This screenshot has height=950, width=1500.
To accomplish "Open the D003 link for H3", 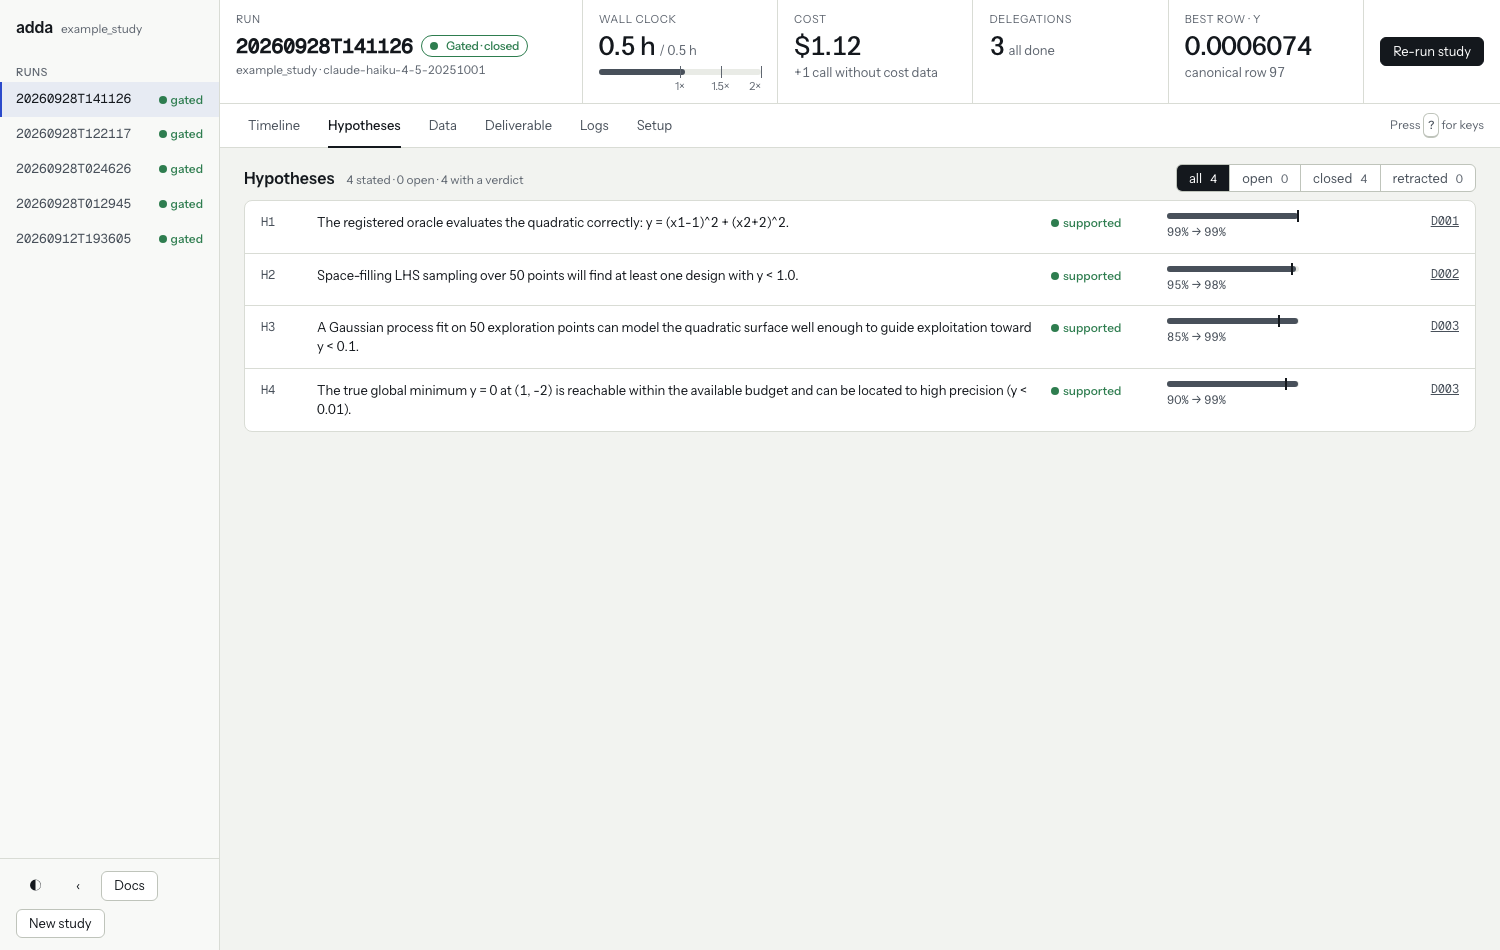I will (x=1444, y=326).
